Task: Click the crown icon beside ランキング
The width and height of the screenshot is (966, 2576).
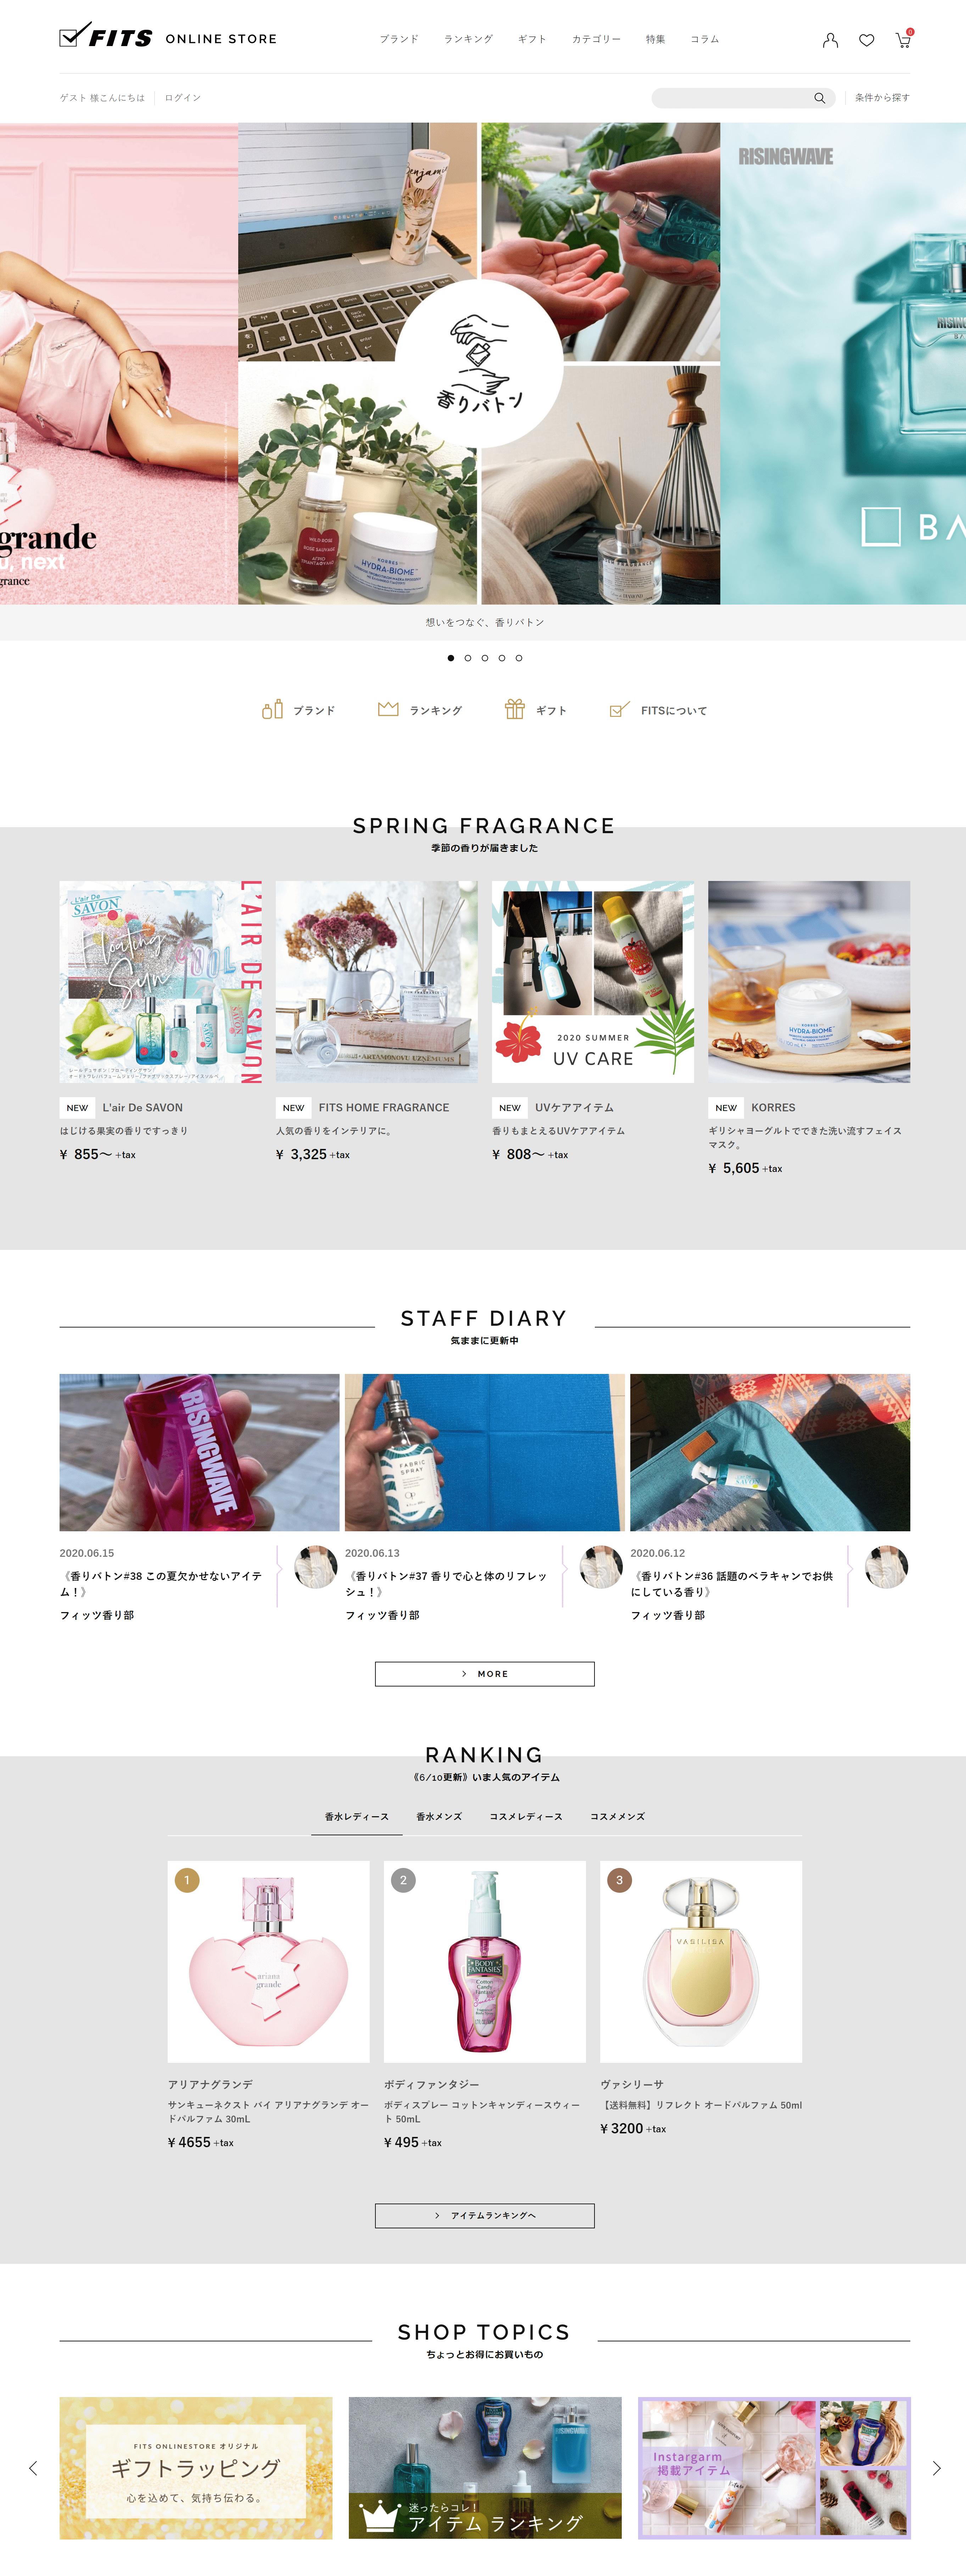Action: tap(388, 709)
